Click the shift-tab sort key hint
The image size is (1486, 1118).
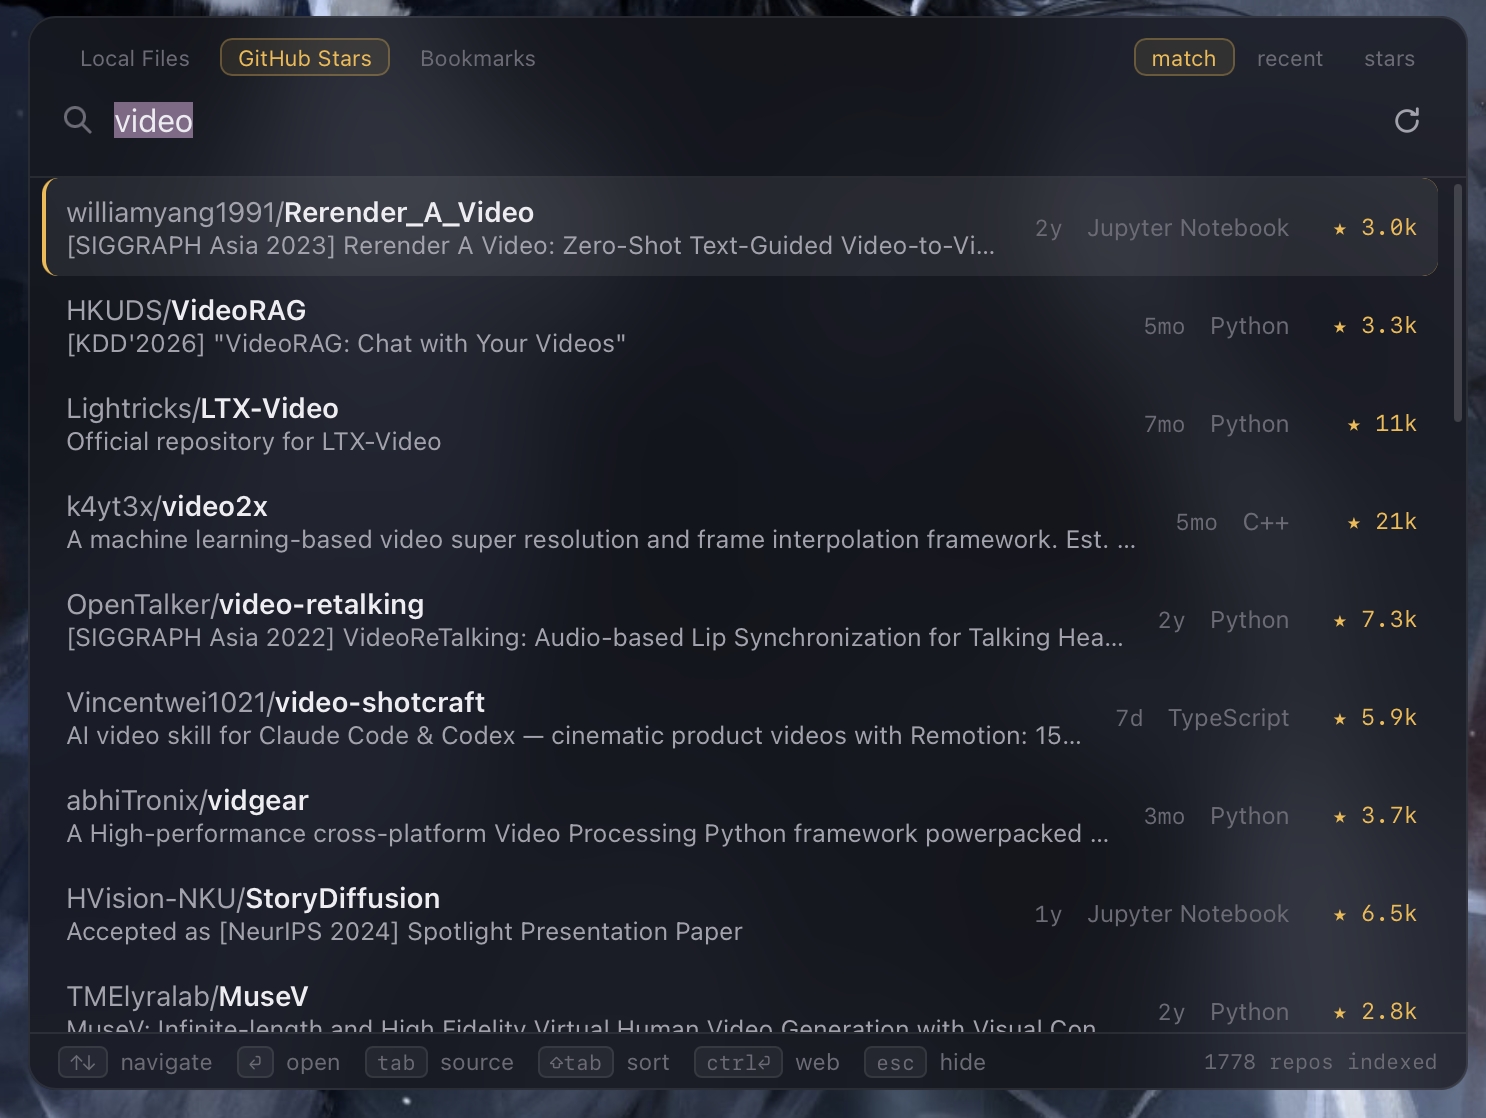[x=576, y=1062]
